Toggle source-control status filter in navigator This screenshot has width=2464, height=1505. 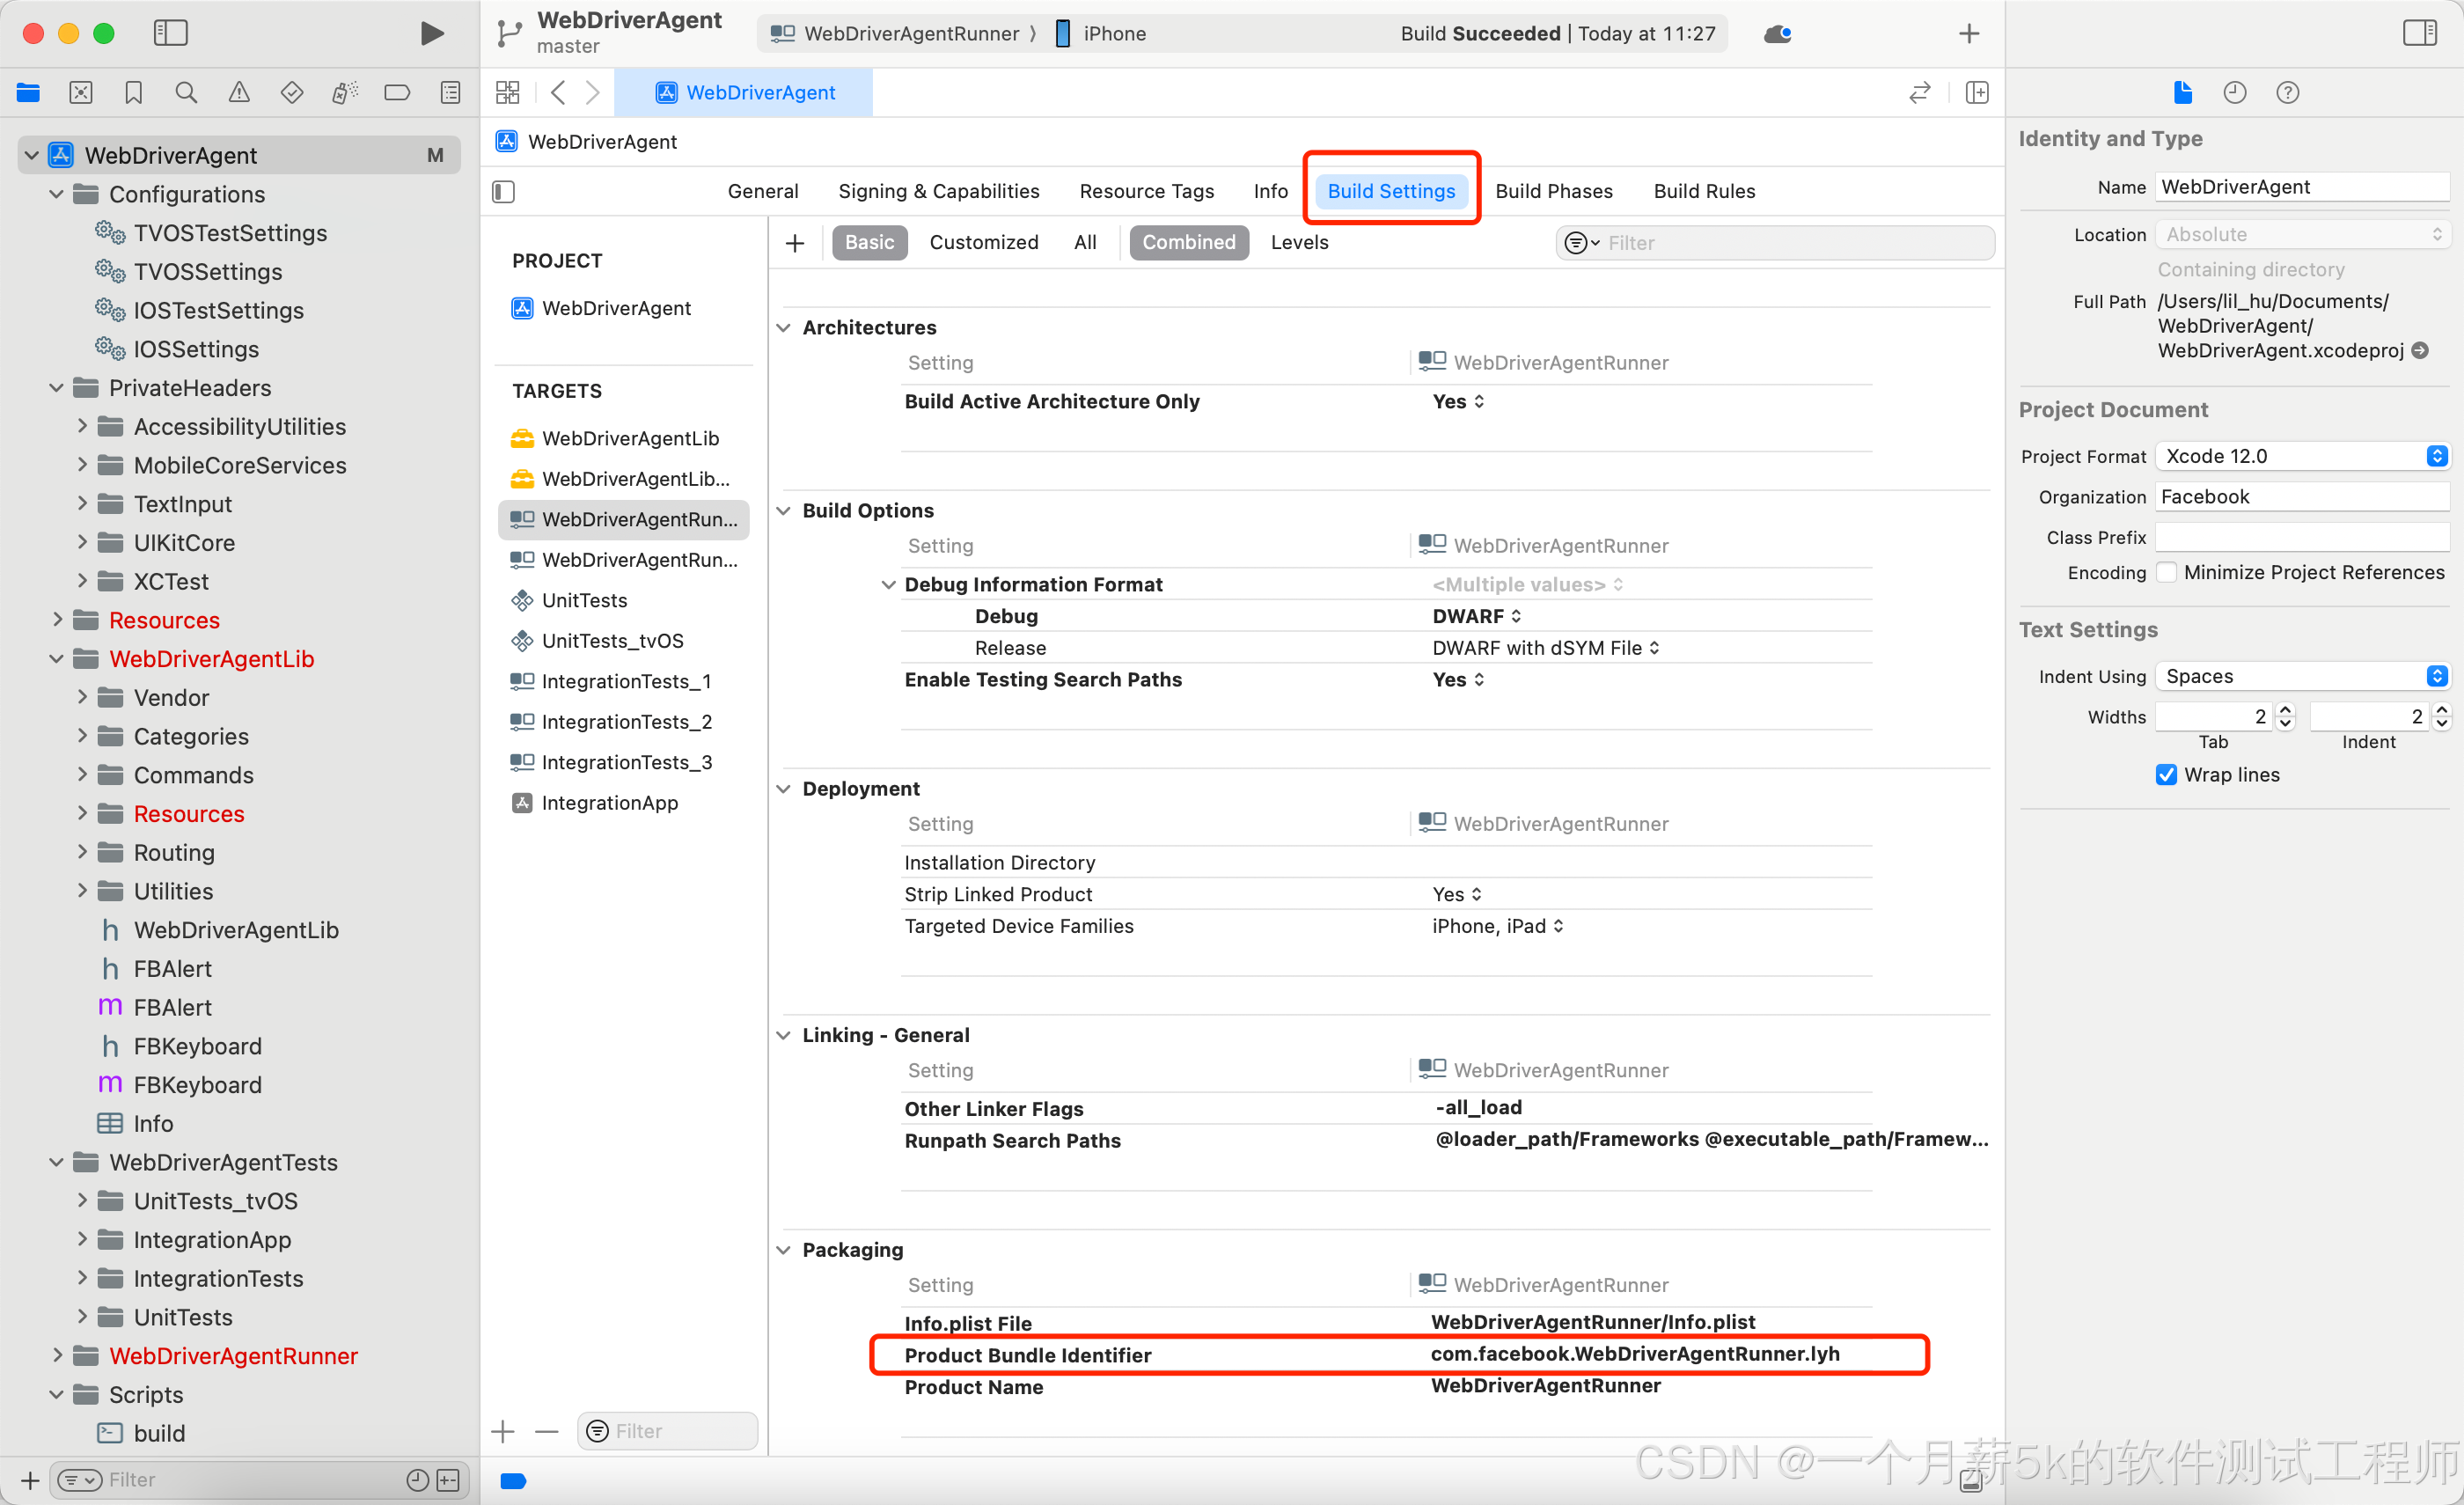pos(448,1479)
